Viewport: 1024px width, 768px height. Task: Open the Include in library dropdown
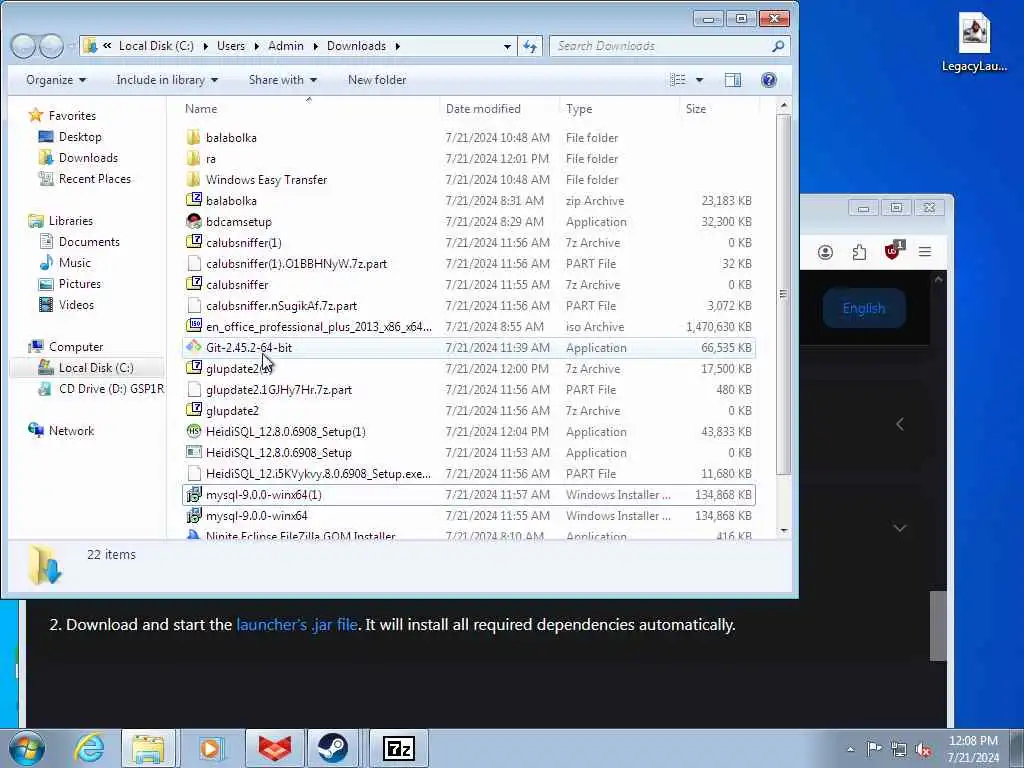point(167,80)
